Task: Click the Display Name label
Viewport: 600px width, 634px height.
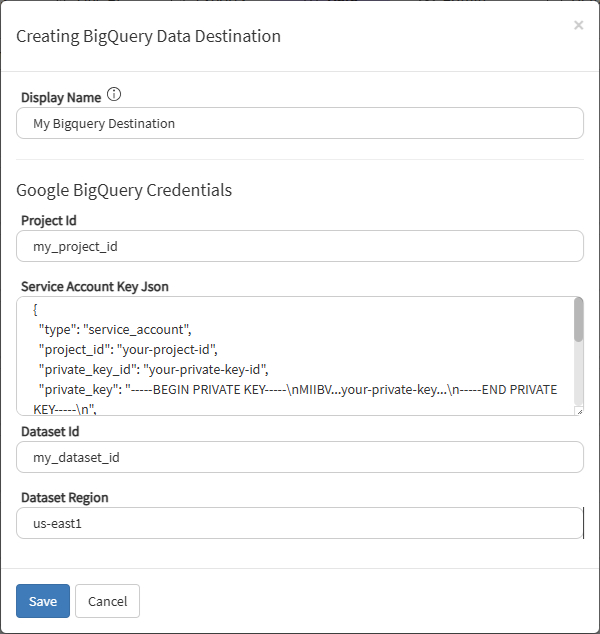Action: 61,97
